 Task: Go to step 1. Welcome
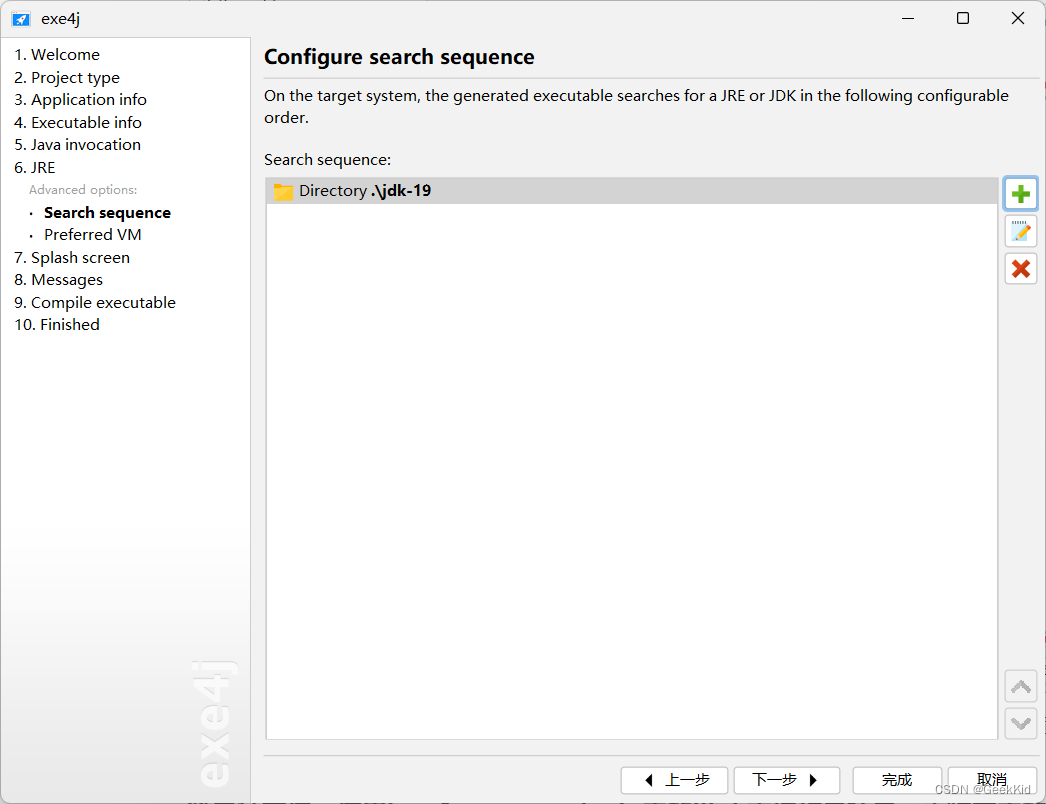pyautogui.click(x=57, y=55)
